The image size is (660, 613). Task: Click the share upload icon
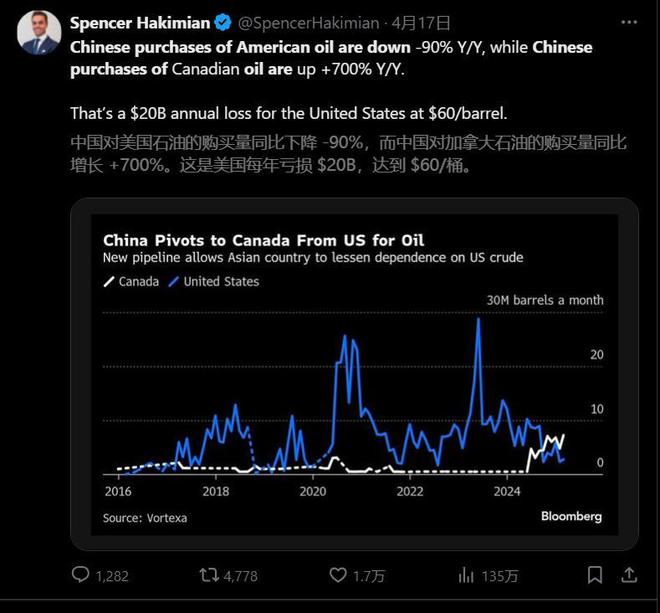629,575
